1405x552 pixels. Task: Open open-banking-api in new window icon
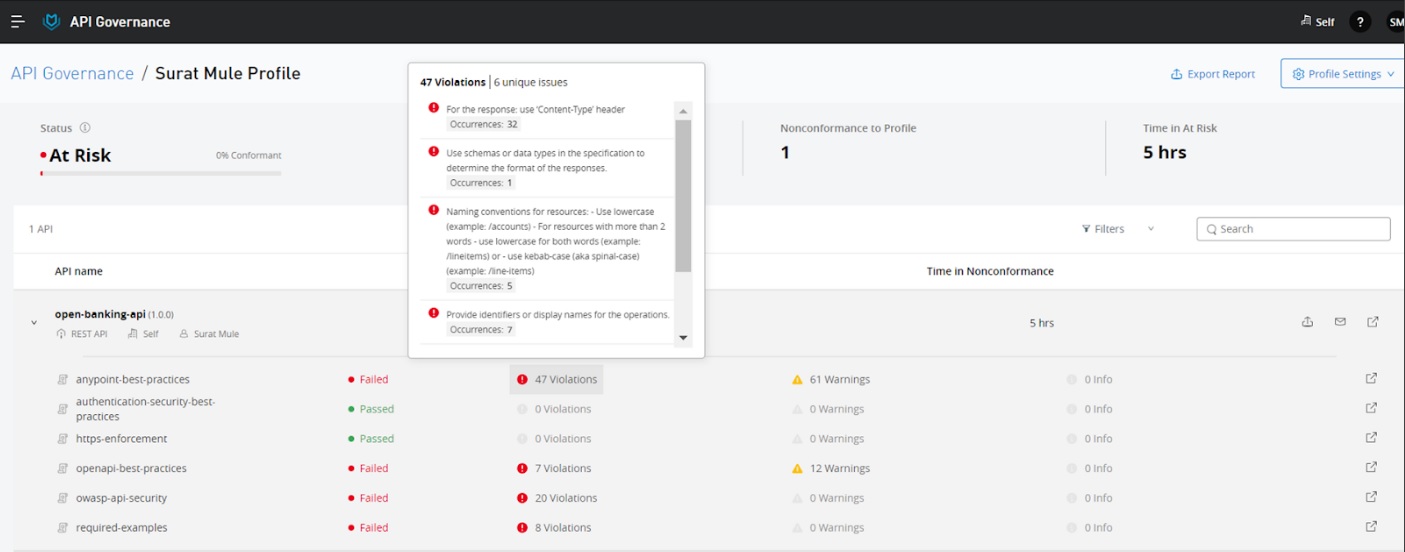[1373, 322]
